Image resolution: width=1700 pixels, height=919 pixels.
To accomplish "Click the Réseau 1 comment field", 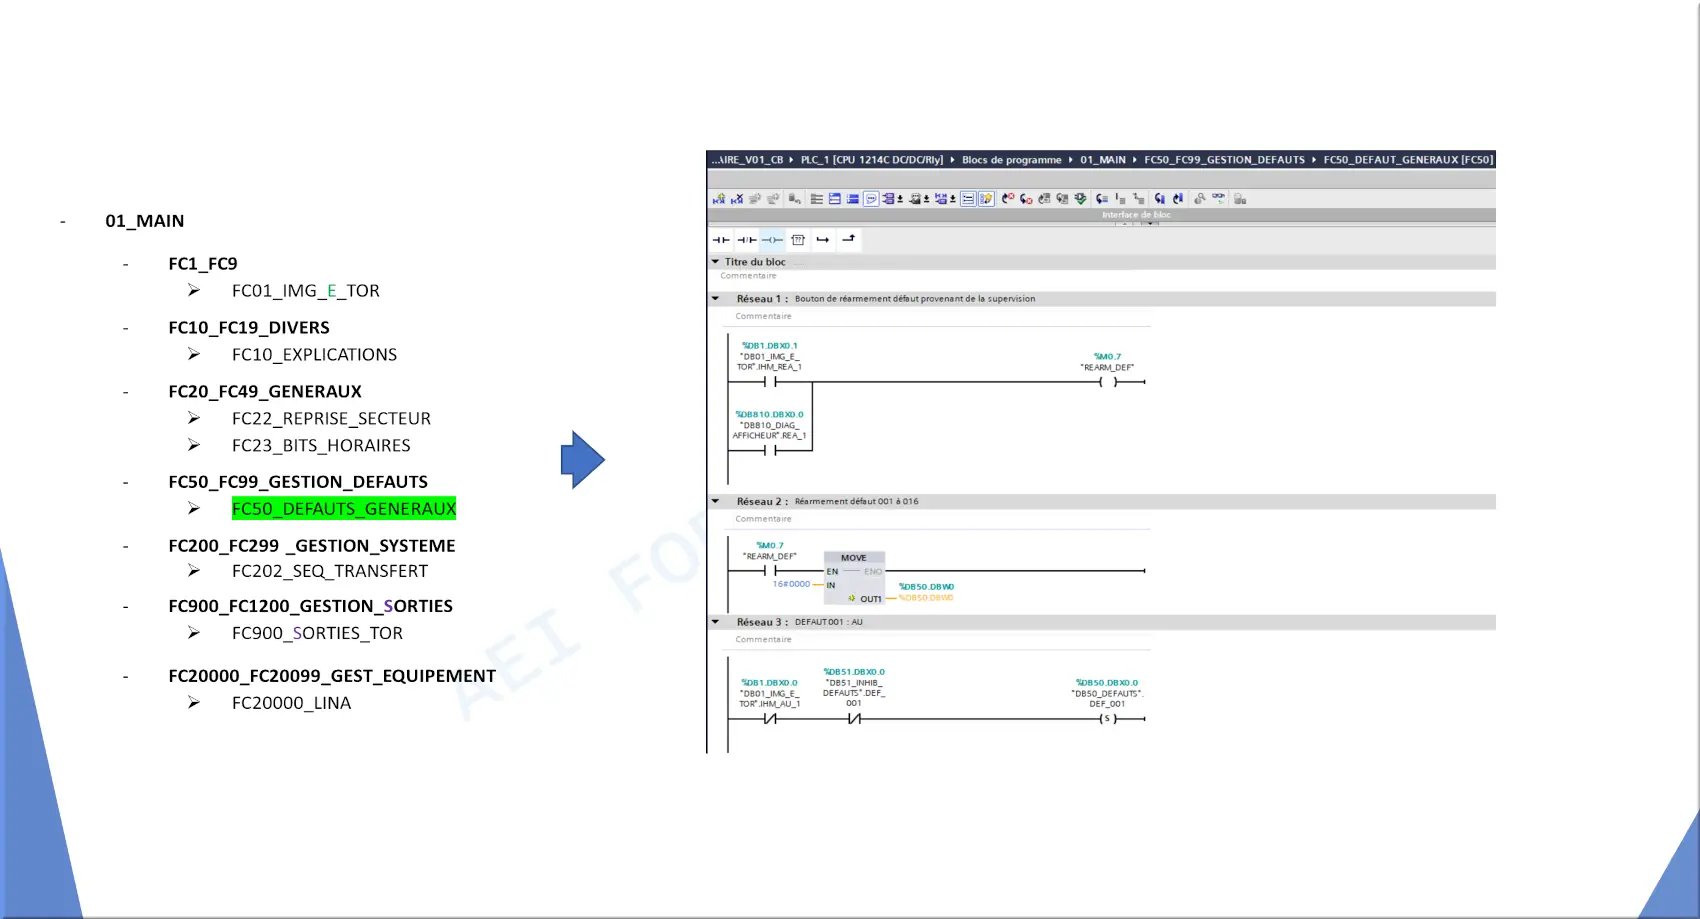I will pos(764,316).
